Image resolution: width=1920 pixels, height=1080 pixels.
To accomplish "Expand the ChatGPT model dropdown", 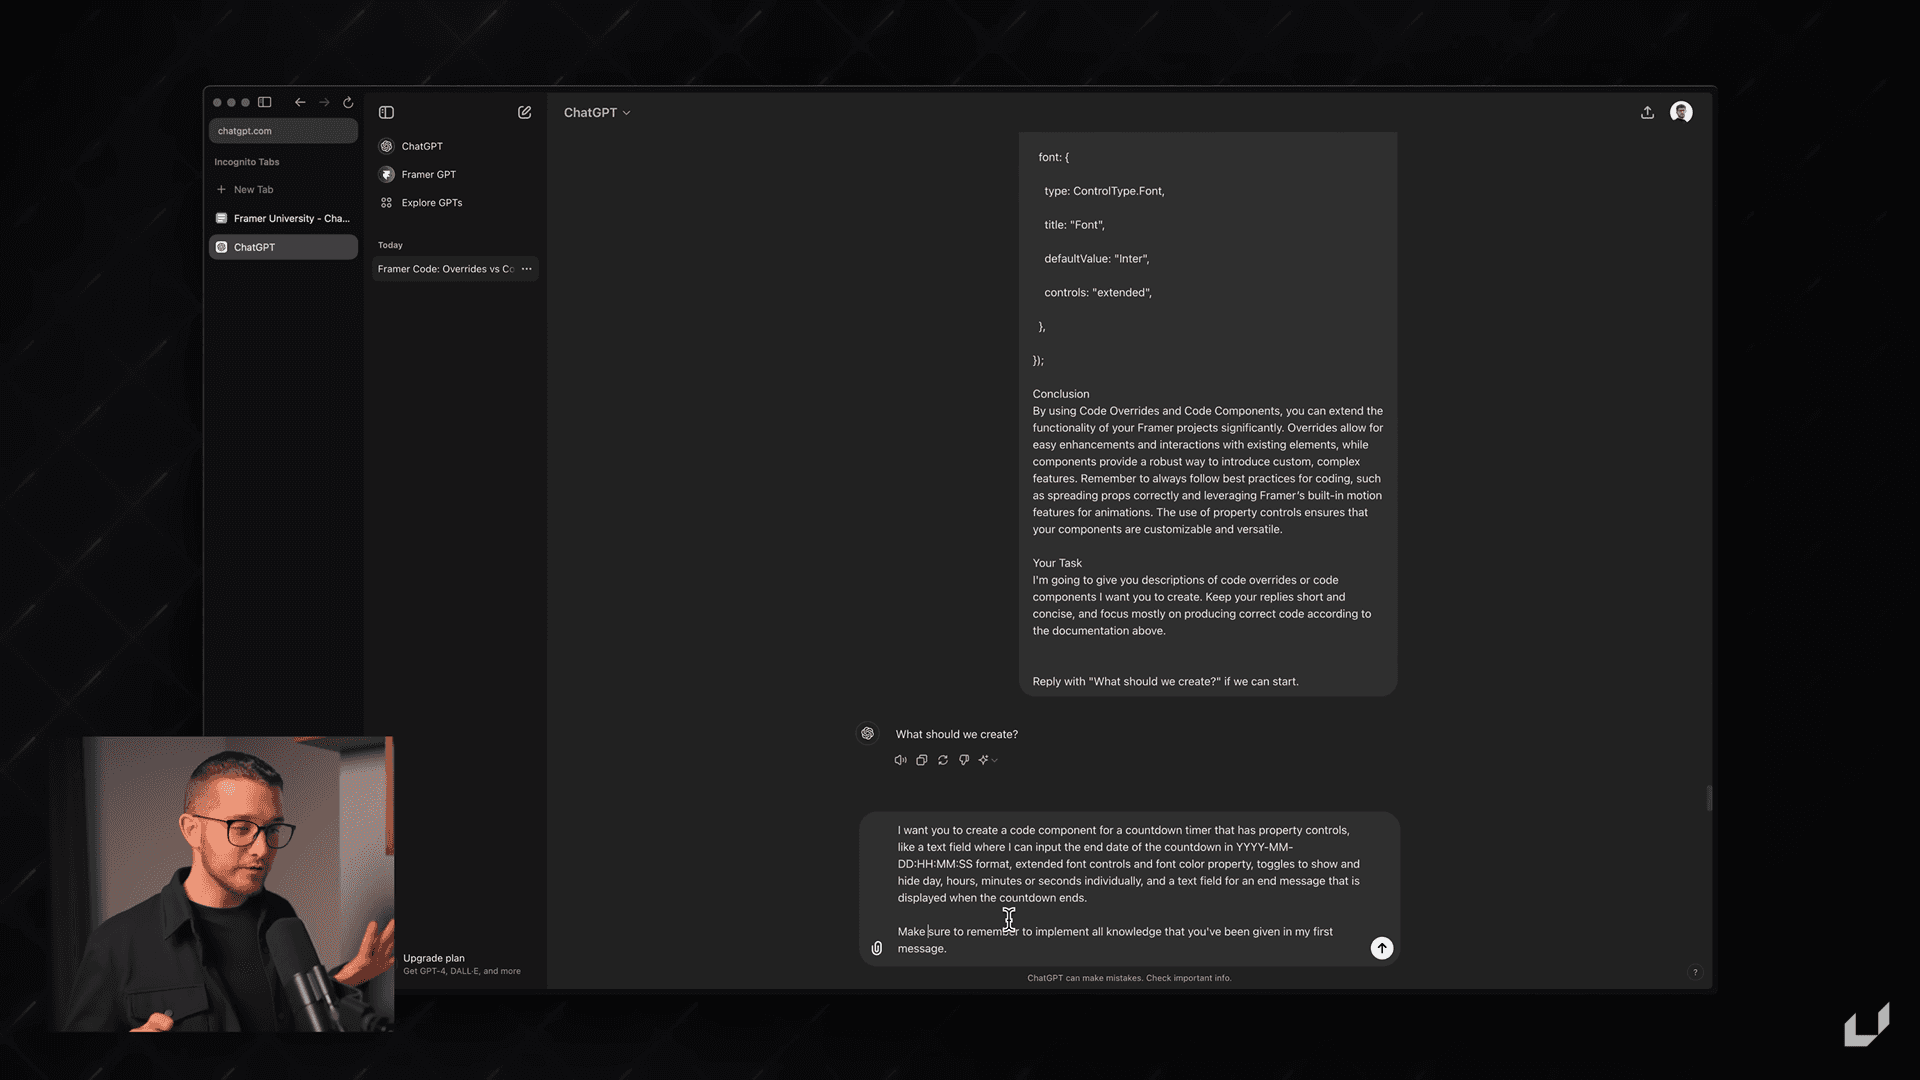I will point(597,112).
